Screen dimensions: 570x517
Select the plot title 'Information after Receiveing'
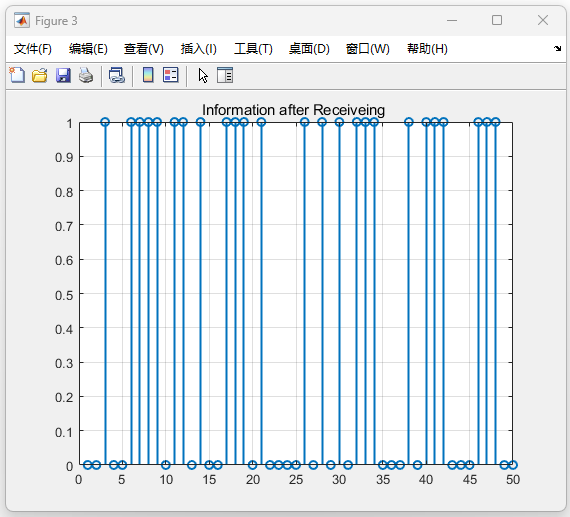click(293, 110)
